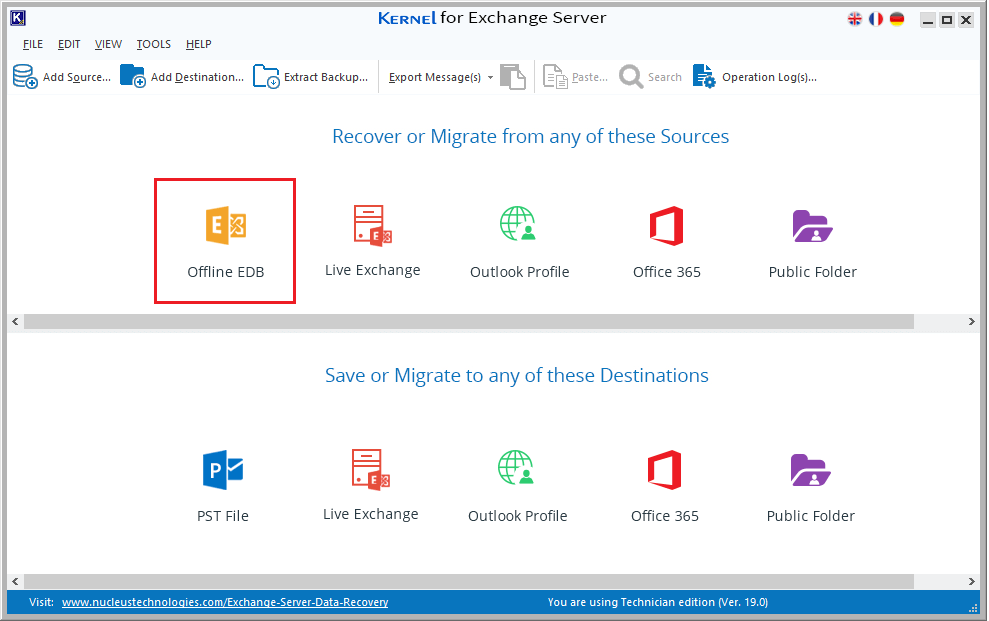
Task: Open Operation Log(s) viewer
Action: coord(754,77)
